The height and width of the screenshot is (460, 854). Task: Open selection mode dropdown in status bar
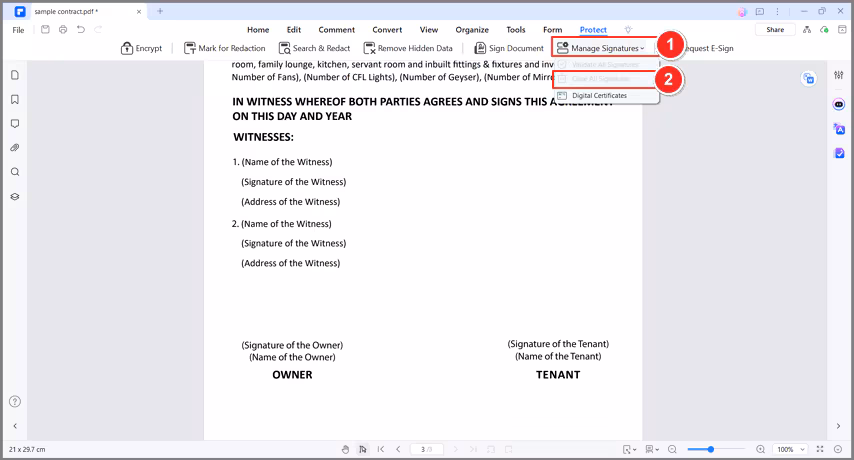coord(630,449)
